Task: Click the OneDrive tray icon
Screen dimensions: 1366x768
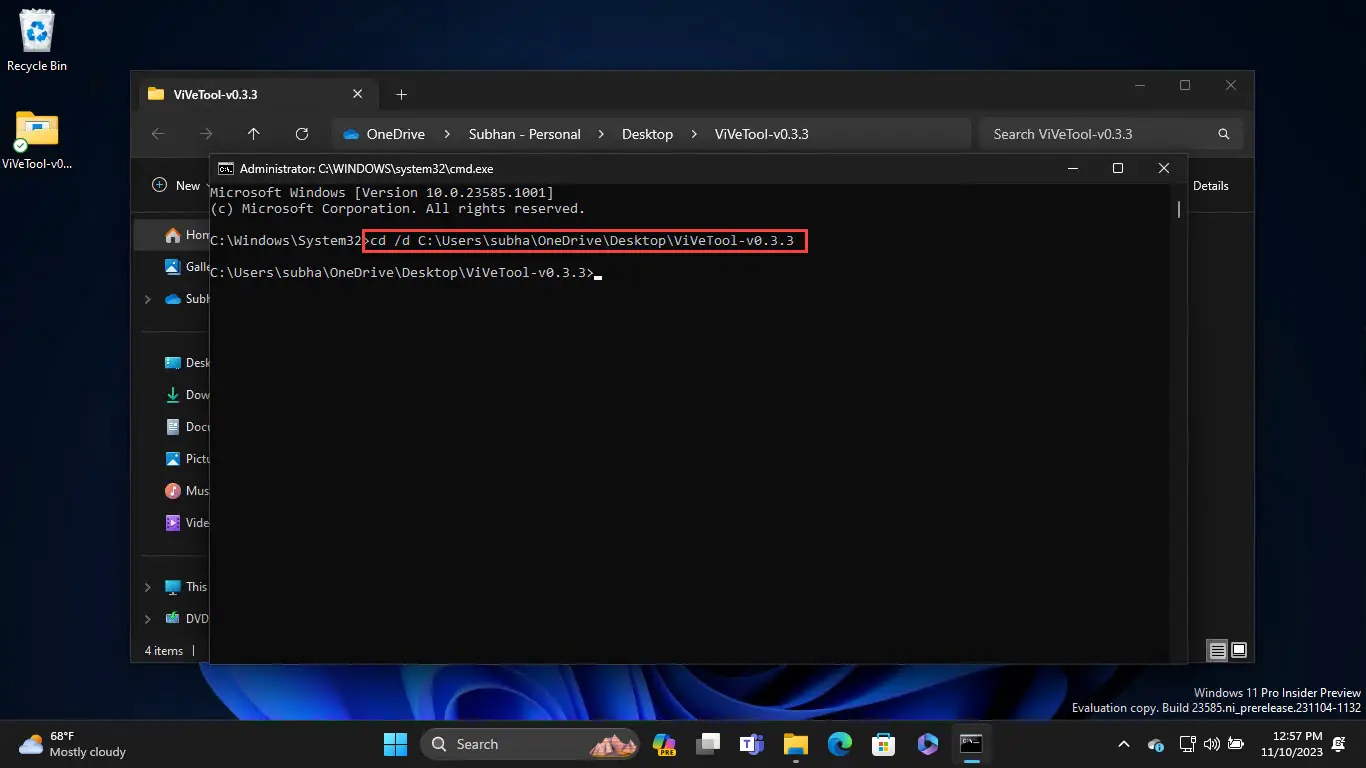Action: click(x=1156, y=744)
